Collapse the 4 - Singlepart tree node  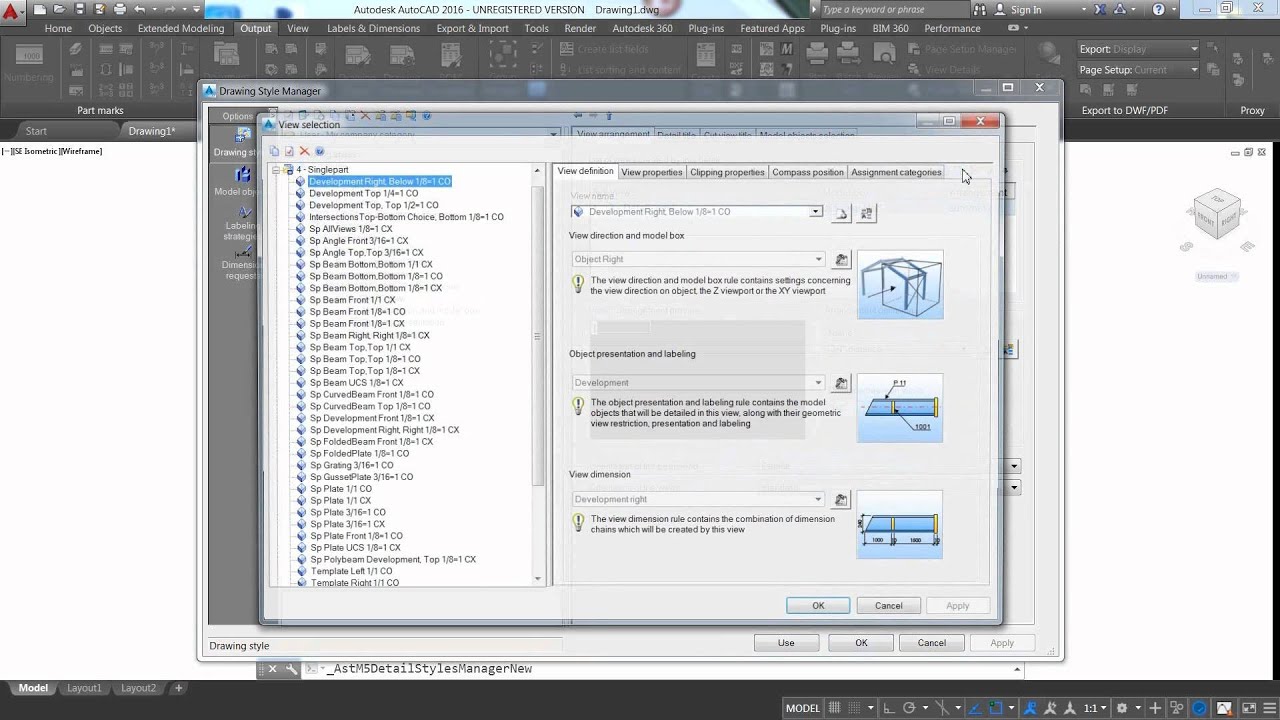(x=276, y=170)
